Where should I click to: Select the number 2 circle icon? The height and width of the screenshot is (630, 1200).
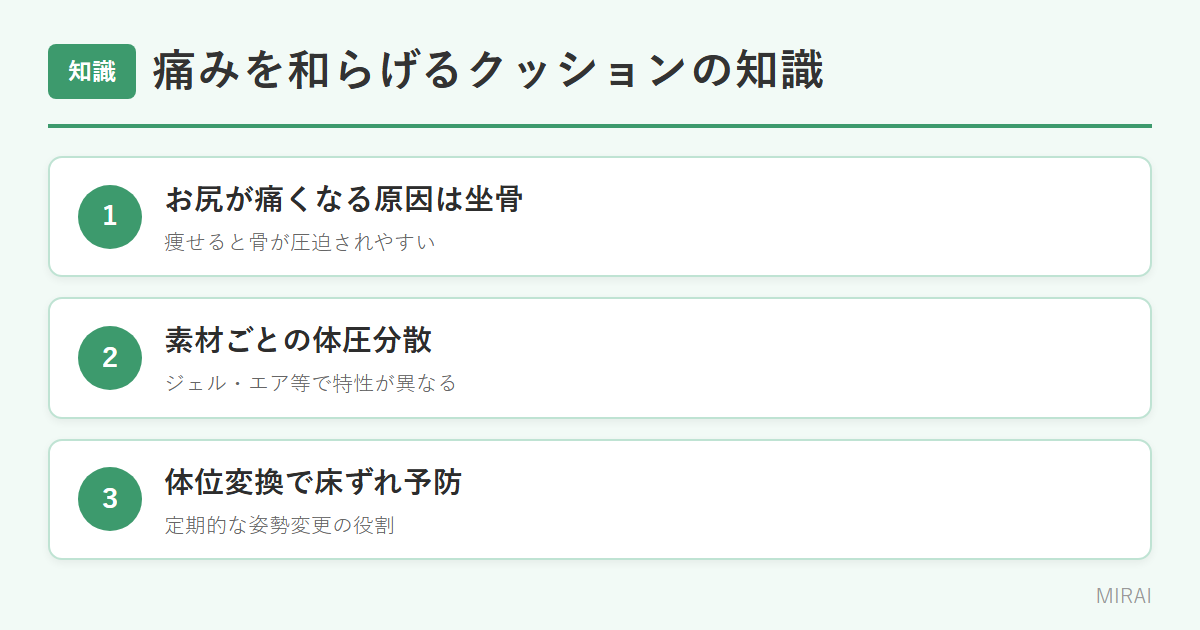[110, 358]
